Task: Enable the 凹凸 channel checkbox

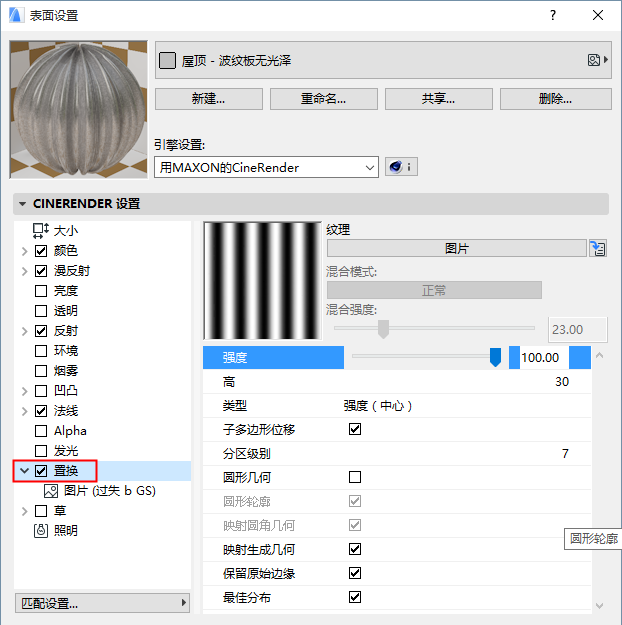Action: 41,391
